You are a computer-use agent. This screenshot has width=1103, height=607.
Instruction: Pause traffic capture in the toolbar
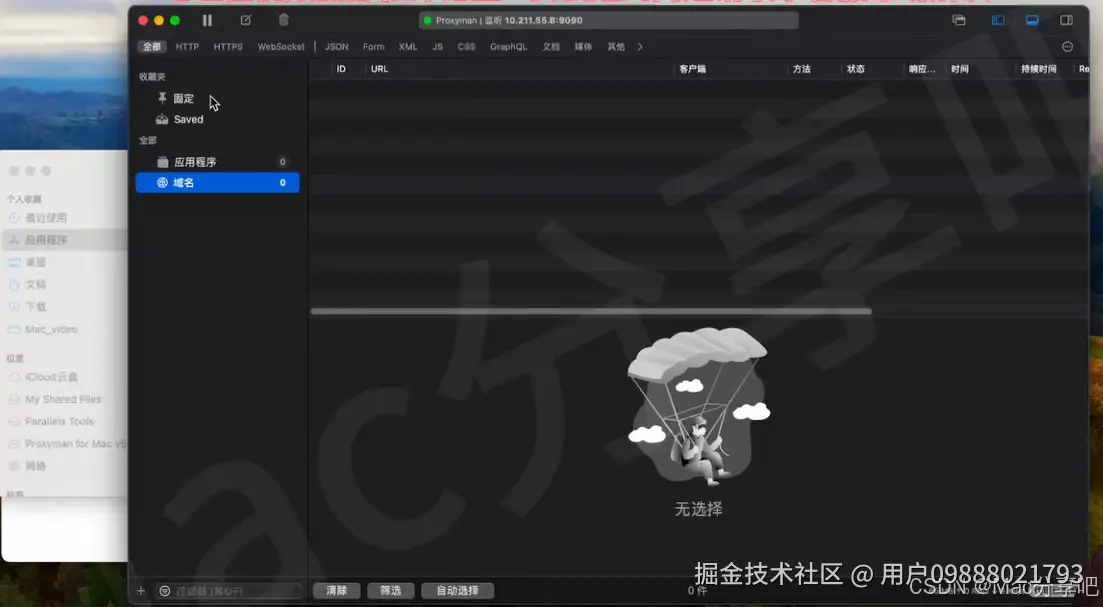[207, 19]
